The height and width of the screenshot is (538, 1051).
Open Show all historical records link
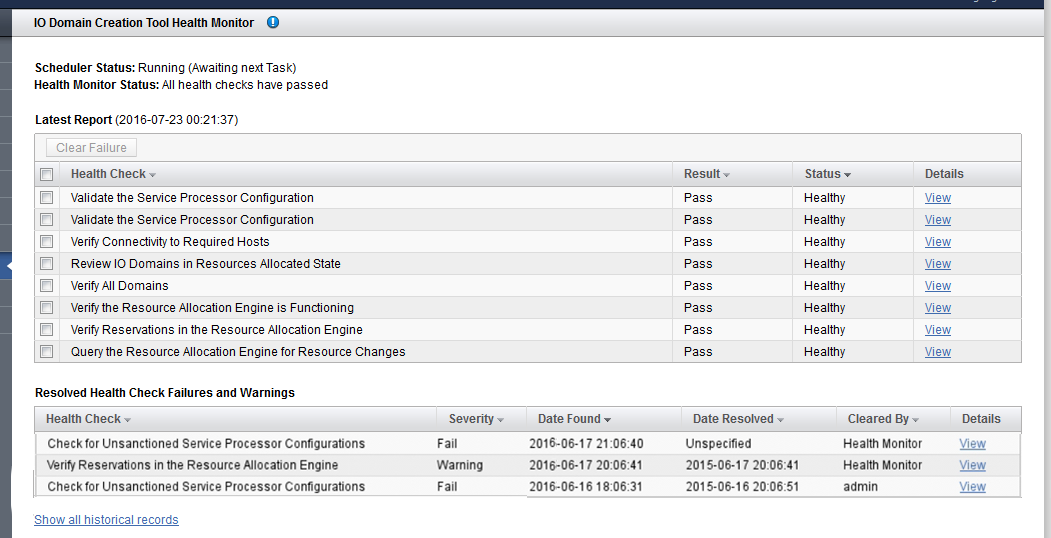pyautogui.click(x=107, y=519)
